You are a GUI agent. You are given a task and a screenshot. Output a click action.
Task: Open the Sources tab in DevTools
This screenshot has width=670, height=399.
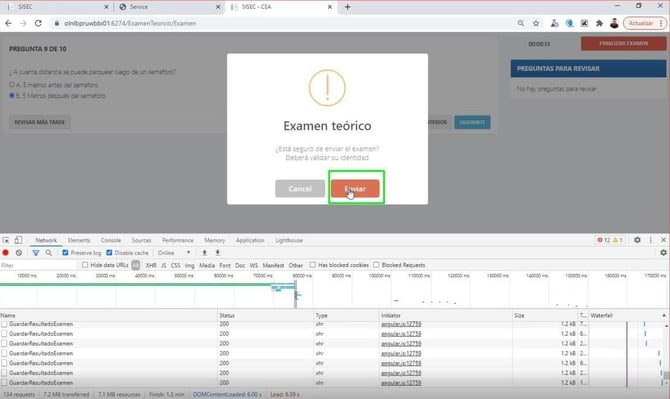click(x=141, y=241)
